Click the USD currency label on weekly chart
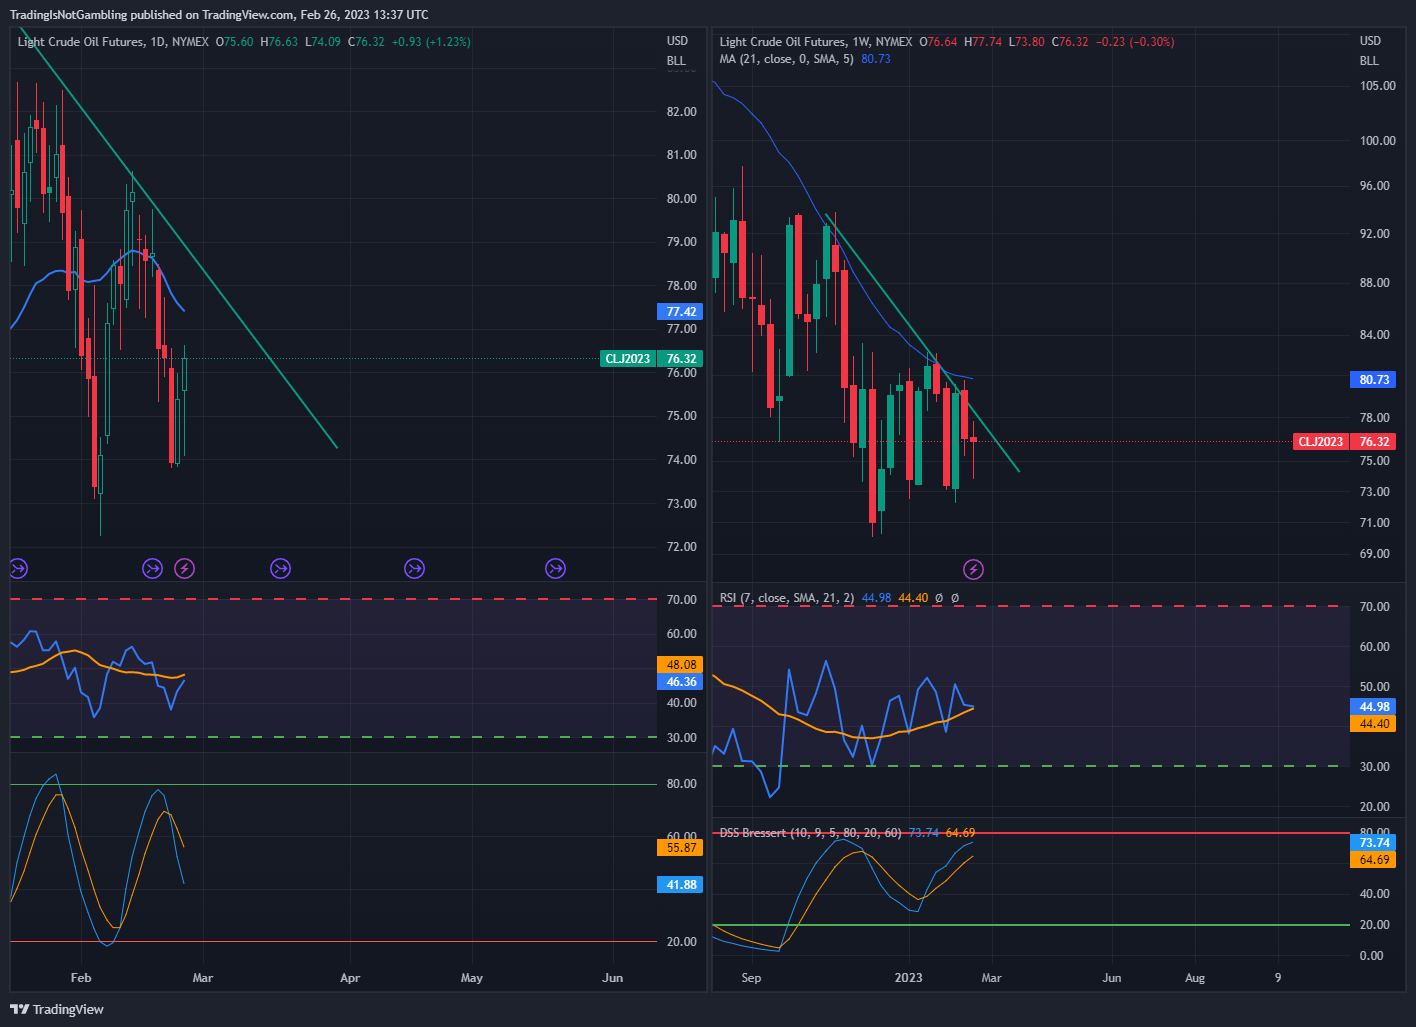Screen dimensions: 1416x1027 pyautogui.click(x=1370, y=41)
